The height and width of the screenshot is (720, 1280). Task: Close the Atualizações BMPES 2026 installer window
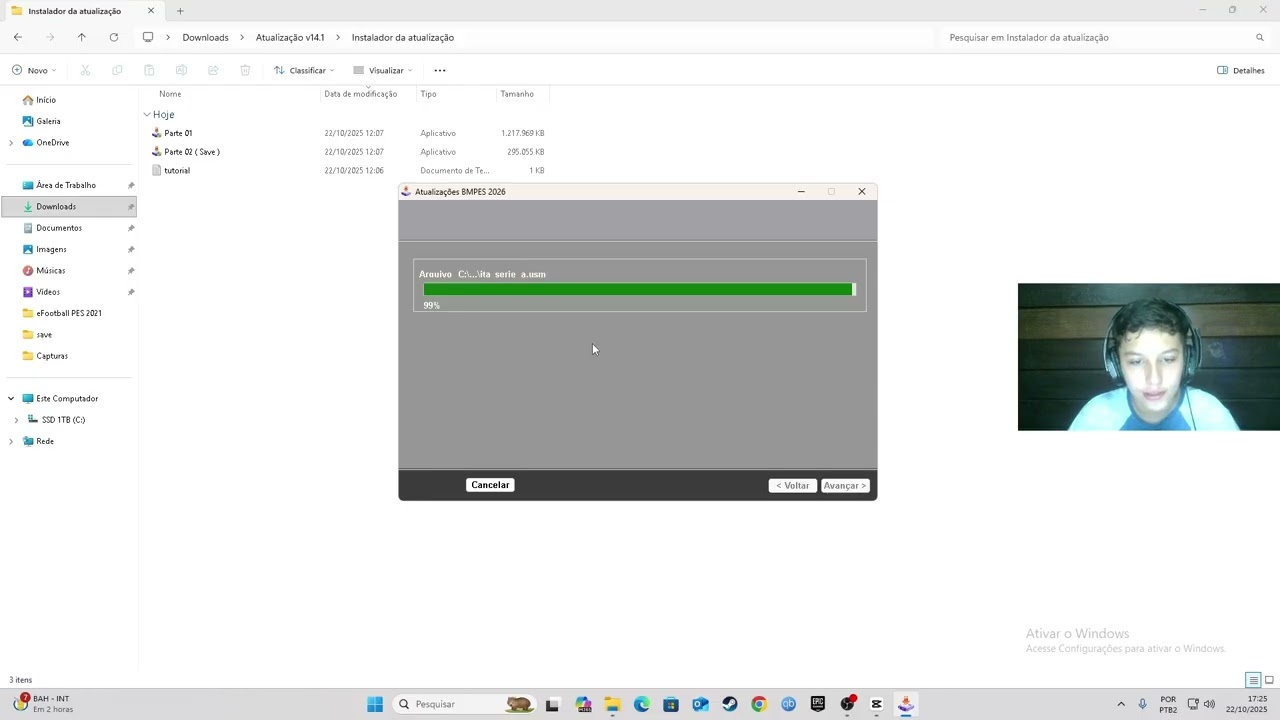click(x=862, y=192)
